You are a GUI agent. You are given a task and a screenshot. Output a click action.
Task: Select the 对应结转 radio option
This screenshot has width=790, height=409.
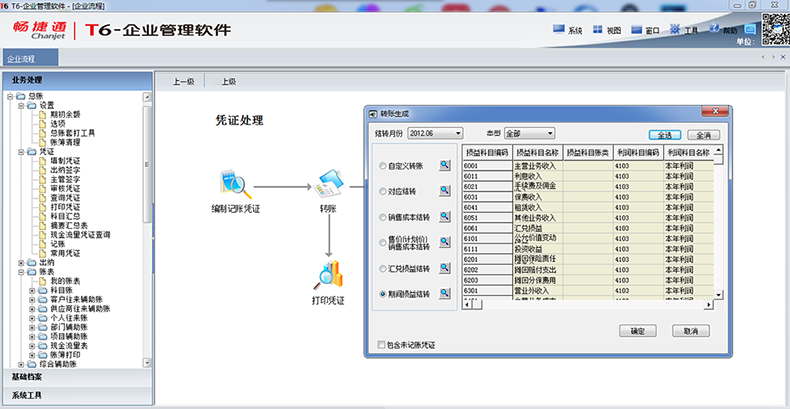click(383, 191)
